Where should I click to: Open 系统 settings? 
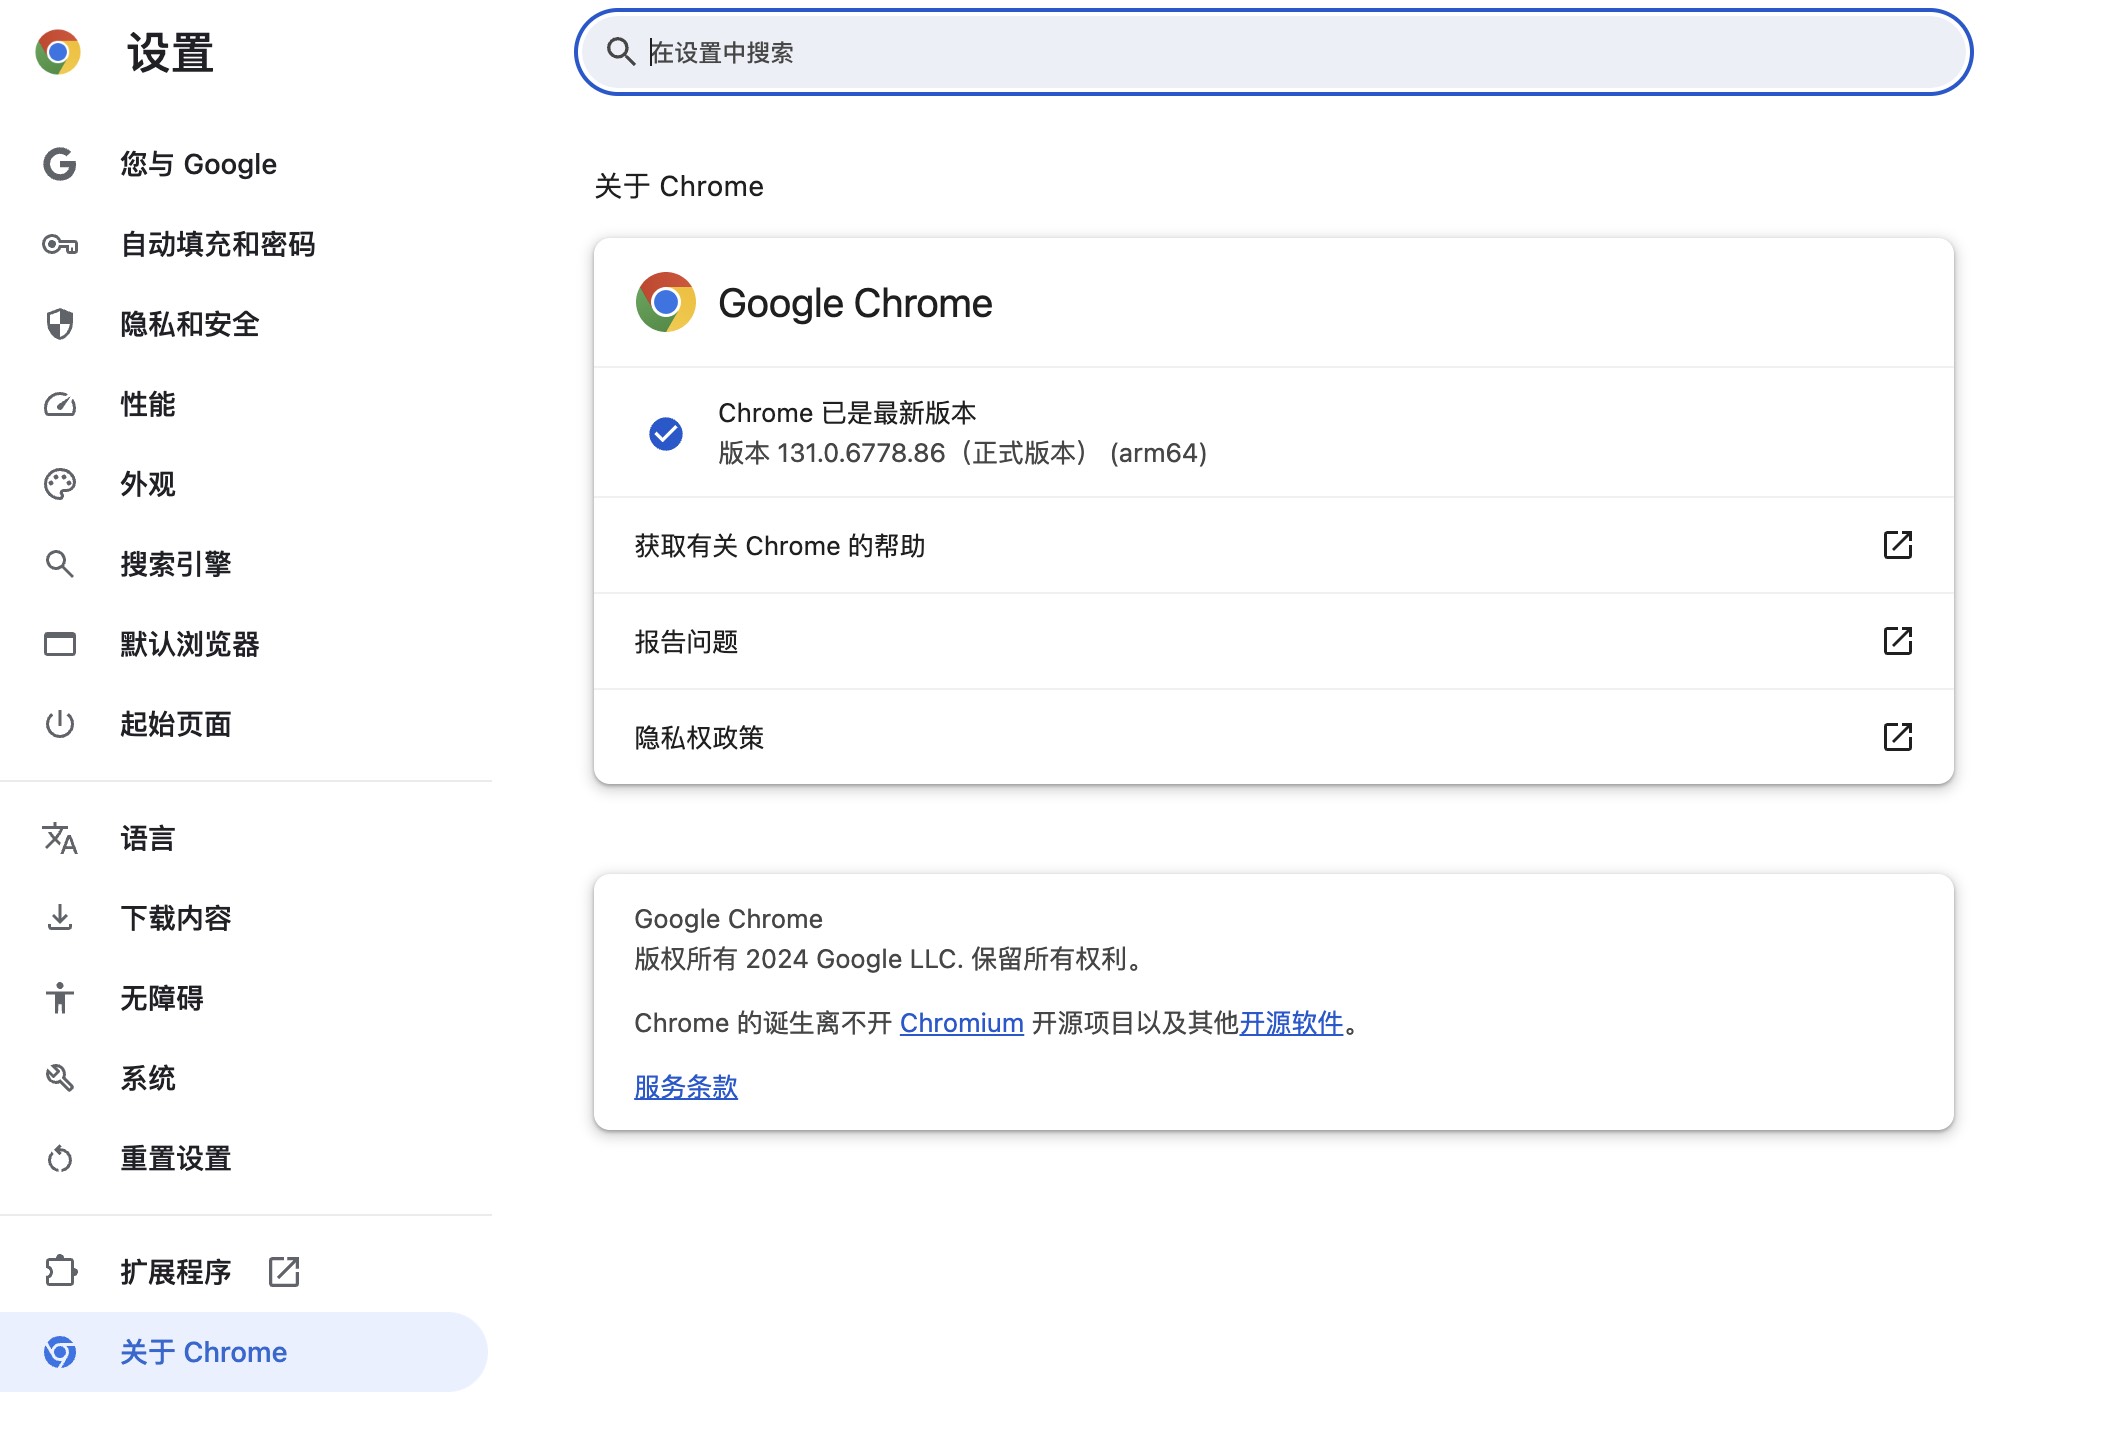coord(244,1078)
